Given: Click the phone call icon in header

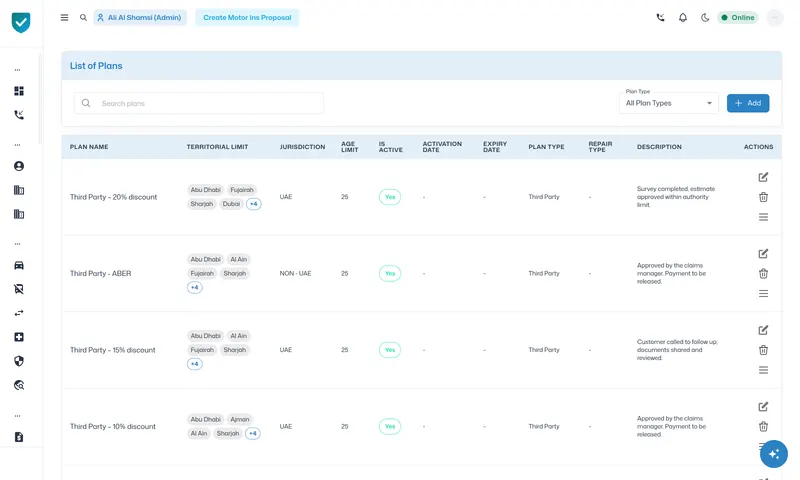Looking at the screenshot, I should coord(660,17).
